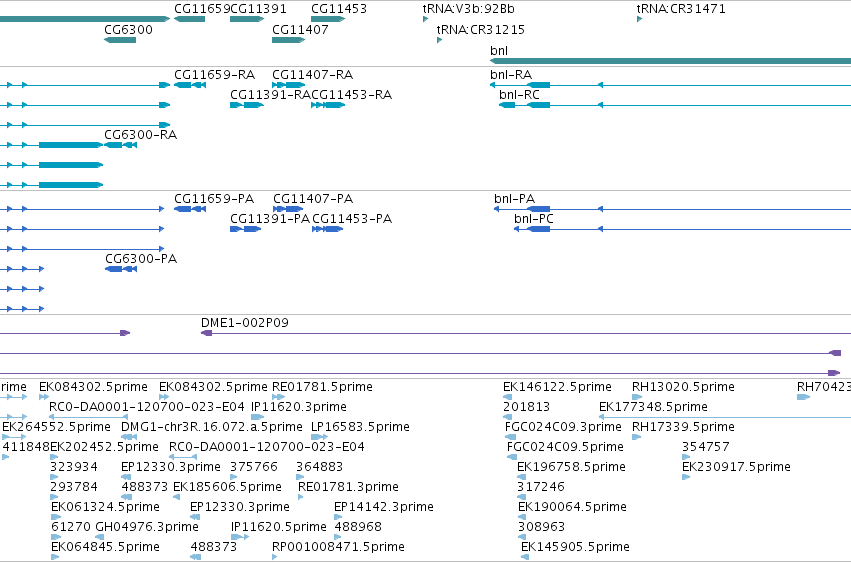Select the bnl gene bar
The width and height of the screenshot is (851, 562).
pos(670,61)
